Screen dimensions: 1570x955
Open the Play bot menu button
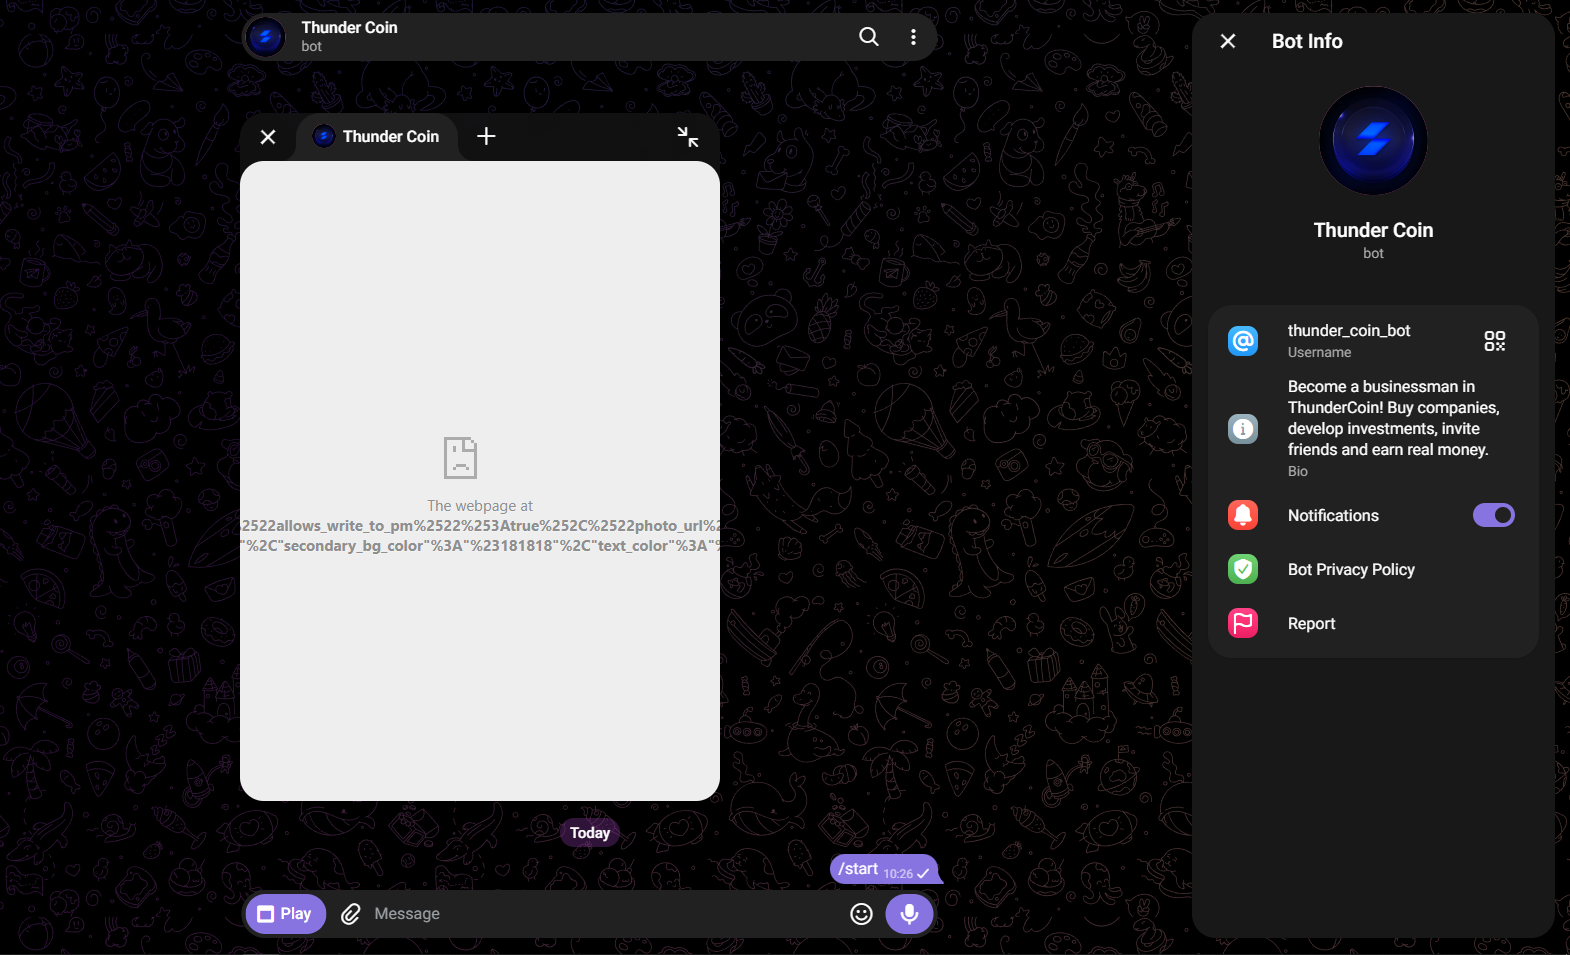[x=286, y=914]
